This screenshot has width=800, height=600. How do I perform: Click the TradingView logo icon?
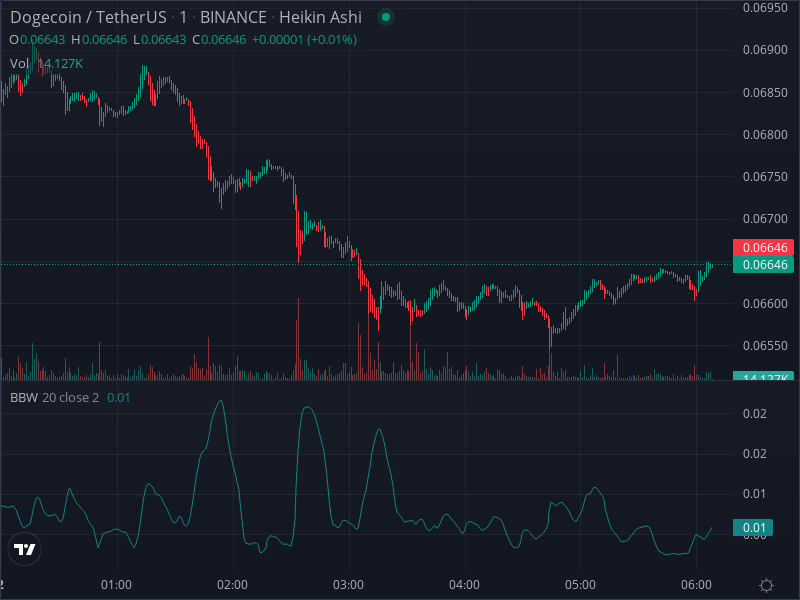coord(24,549)
